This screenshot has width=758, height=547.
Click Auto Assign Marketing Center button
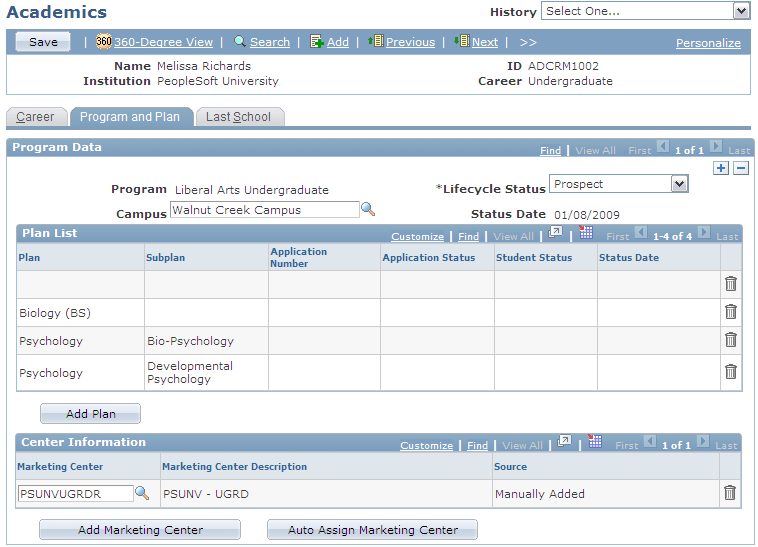point(372,530)
